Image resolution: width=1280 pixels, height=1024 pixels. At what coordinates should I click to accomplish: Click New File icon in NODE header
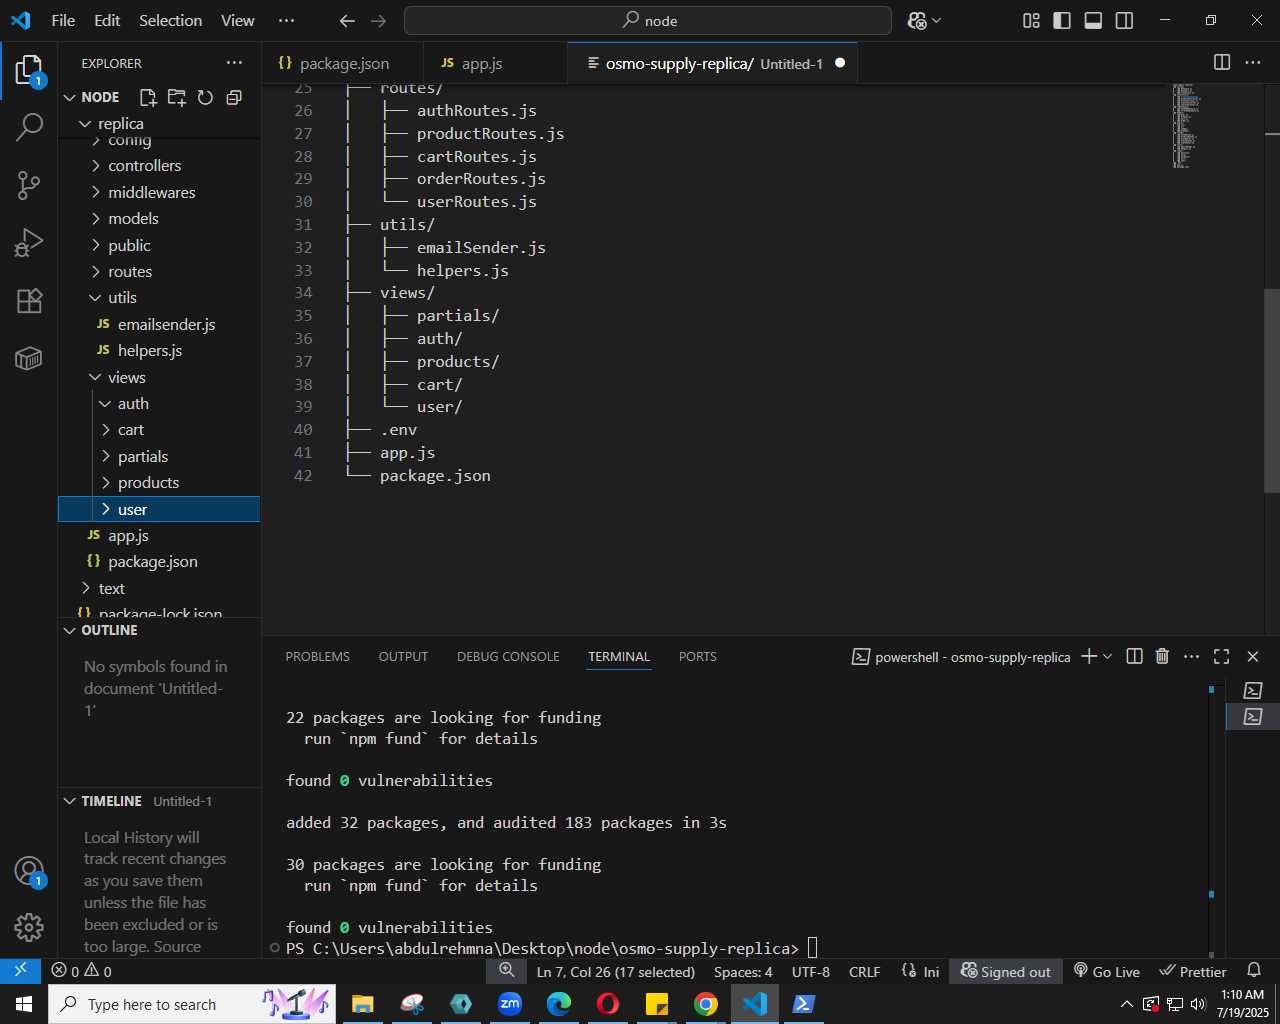pos(148,97)
